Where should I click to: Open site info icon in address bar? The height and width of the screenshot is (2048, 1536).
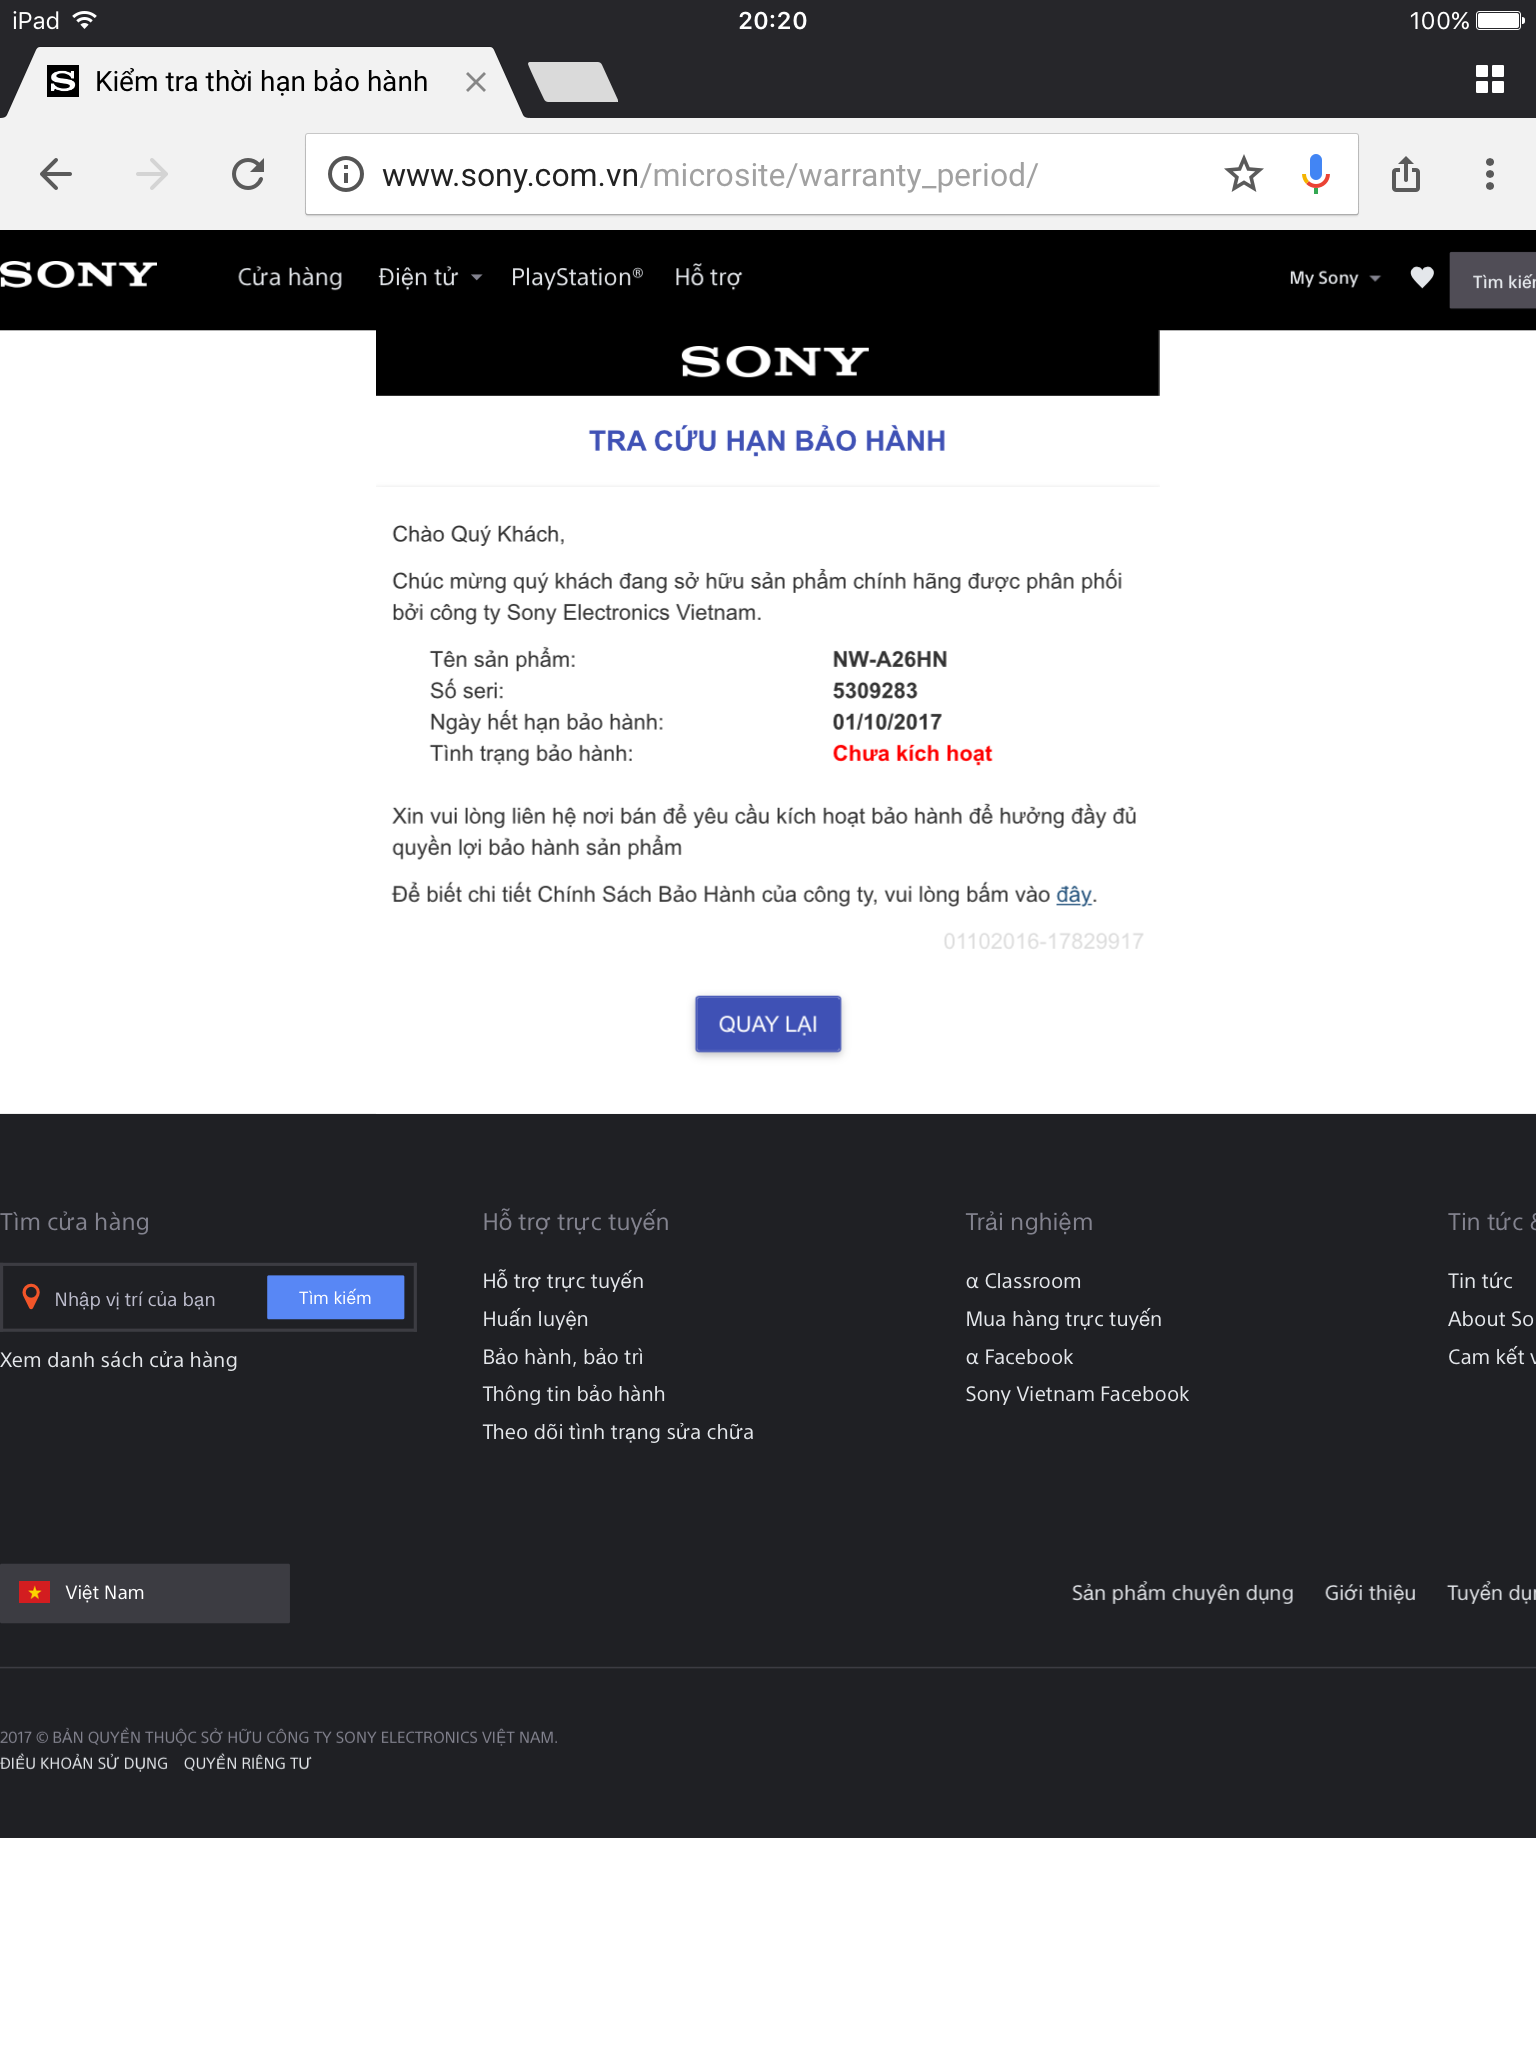(346, 174)
